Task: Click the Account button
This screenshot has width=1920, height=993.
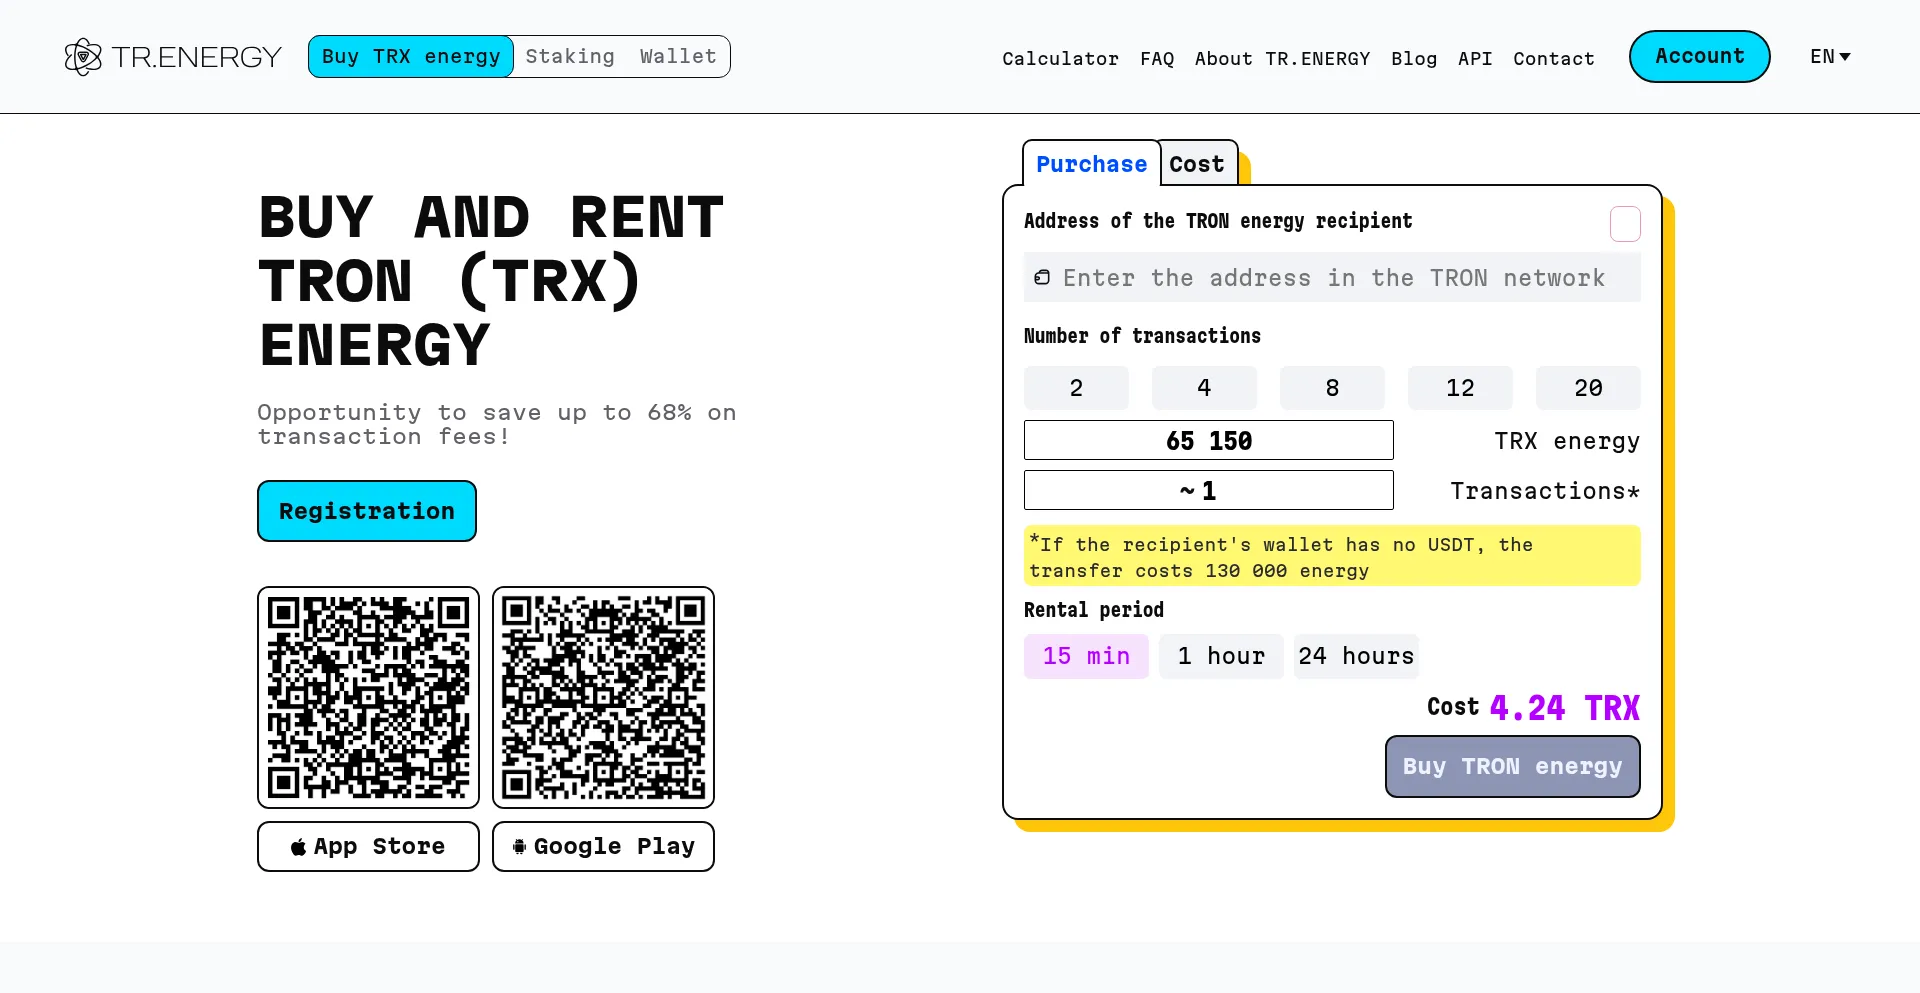Action: point(1700,56)
